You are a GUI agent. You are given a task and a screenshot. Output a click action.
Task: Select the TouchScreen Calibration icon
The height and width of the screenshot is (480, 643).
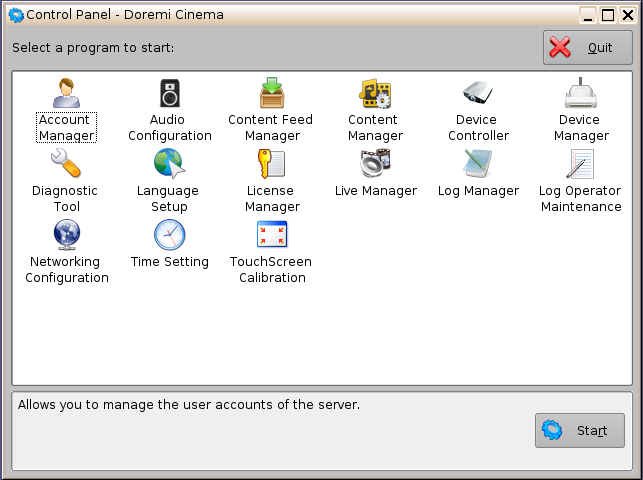pyautogui.click(x=271, y=234)
